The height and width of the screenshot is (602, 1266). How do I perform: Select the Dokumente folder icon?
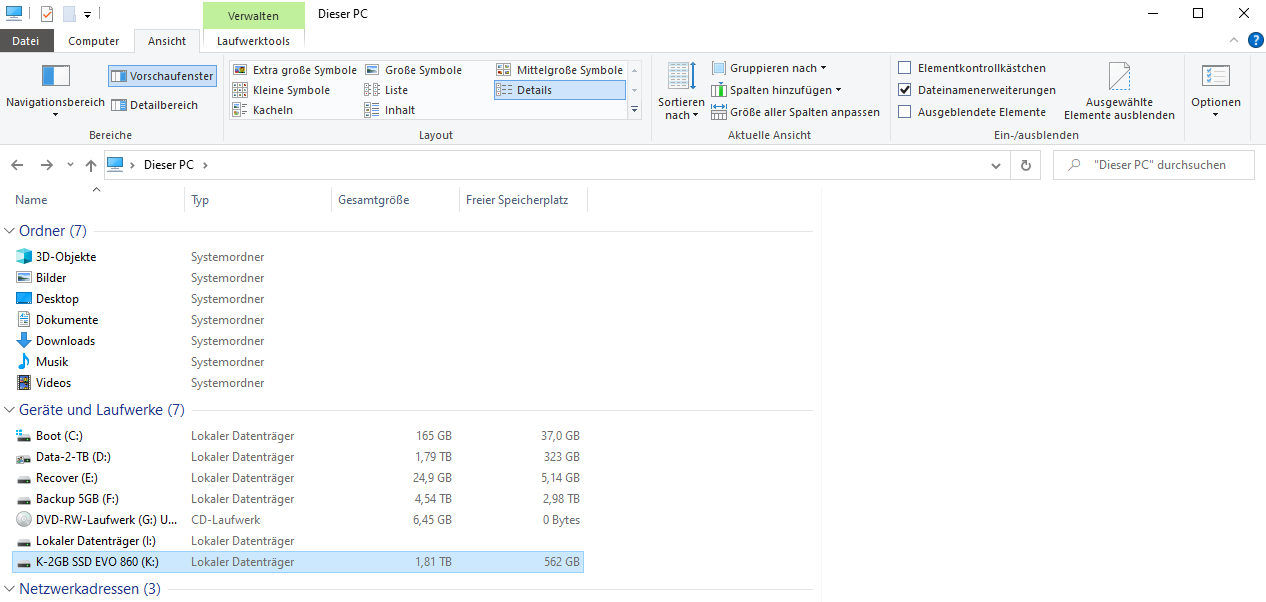point(24,320)
